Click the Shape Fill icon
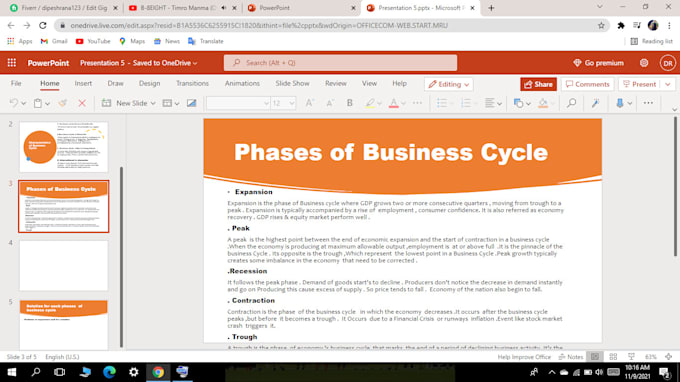 click(543, 103)
